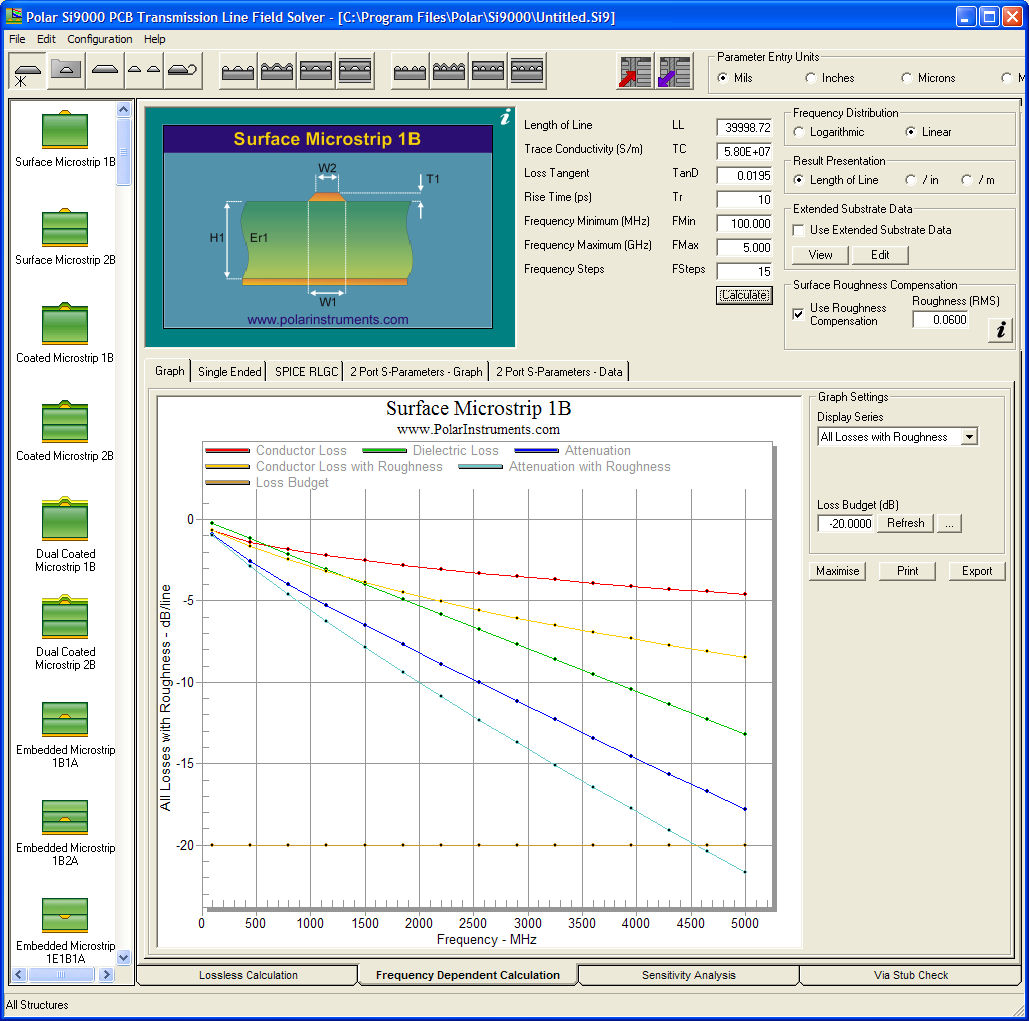Select per inch result presentation
The width and height of the screenshot is (1029, 1021).
click(911, 180)
